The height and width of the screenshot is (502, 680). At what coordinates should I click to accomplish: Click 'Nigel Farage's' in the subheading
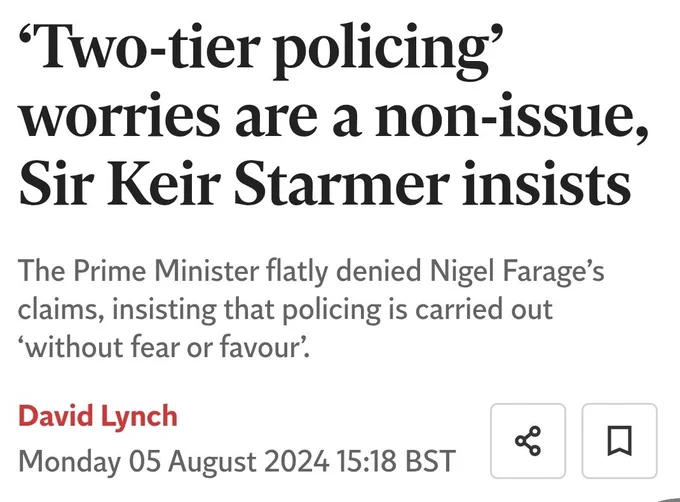click(x=517, y=272)
